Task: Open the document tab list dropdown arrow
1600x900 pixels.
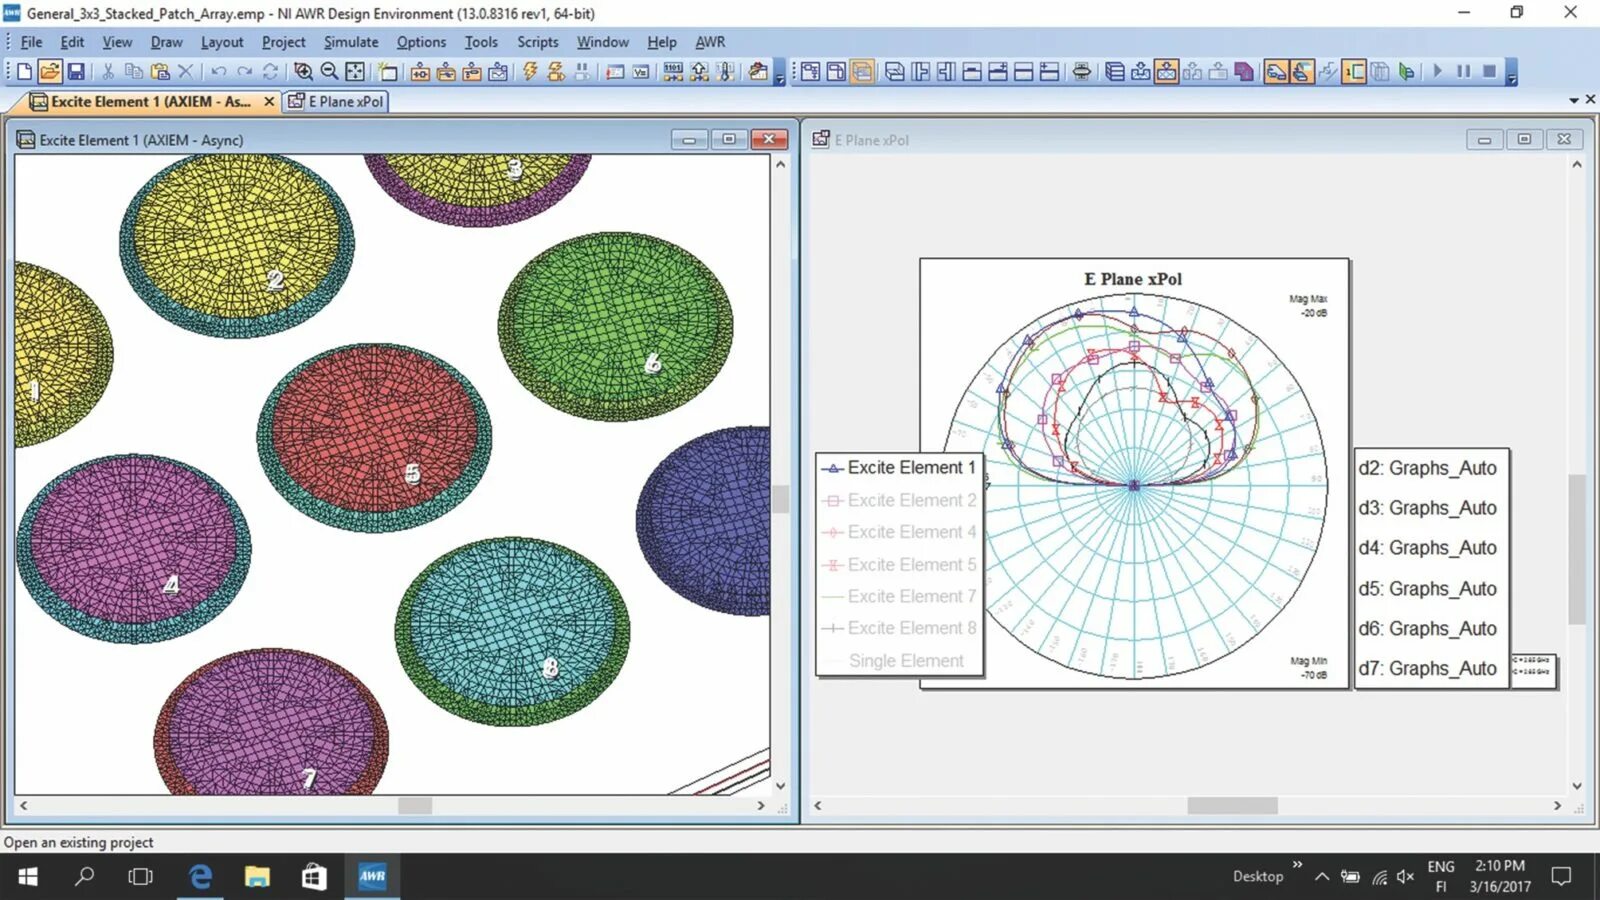Action: click(1574, 100)
